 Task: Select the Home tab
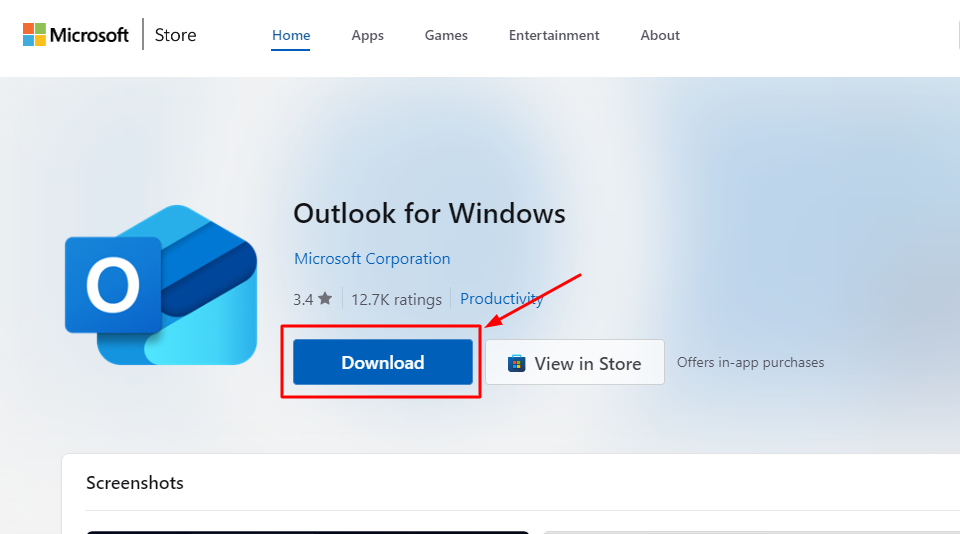pyautogui.click(x=291, y=36)
